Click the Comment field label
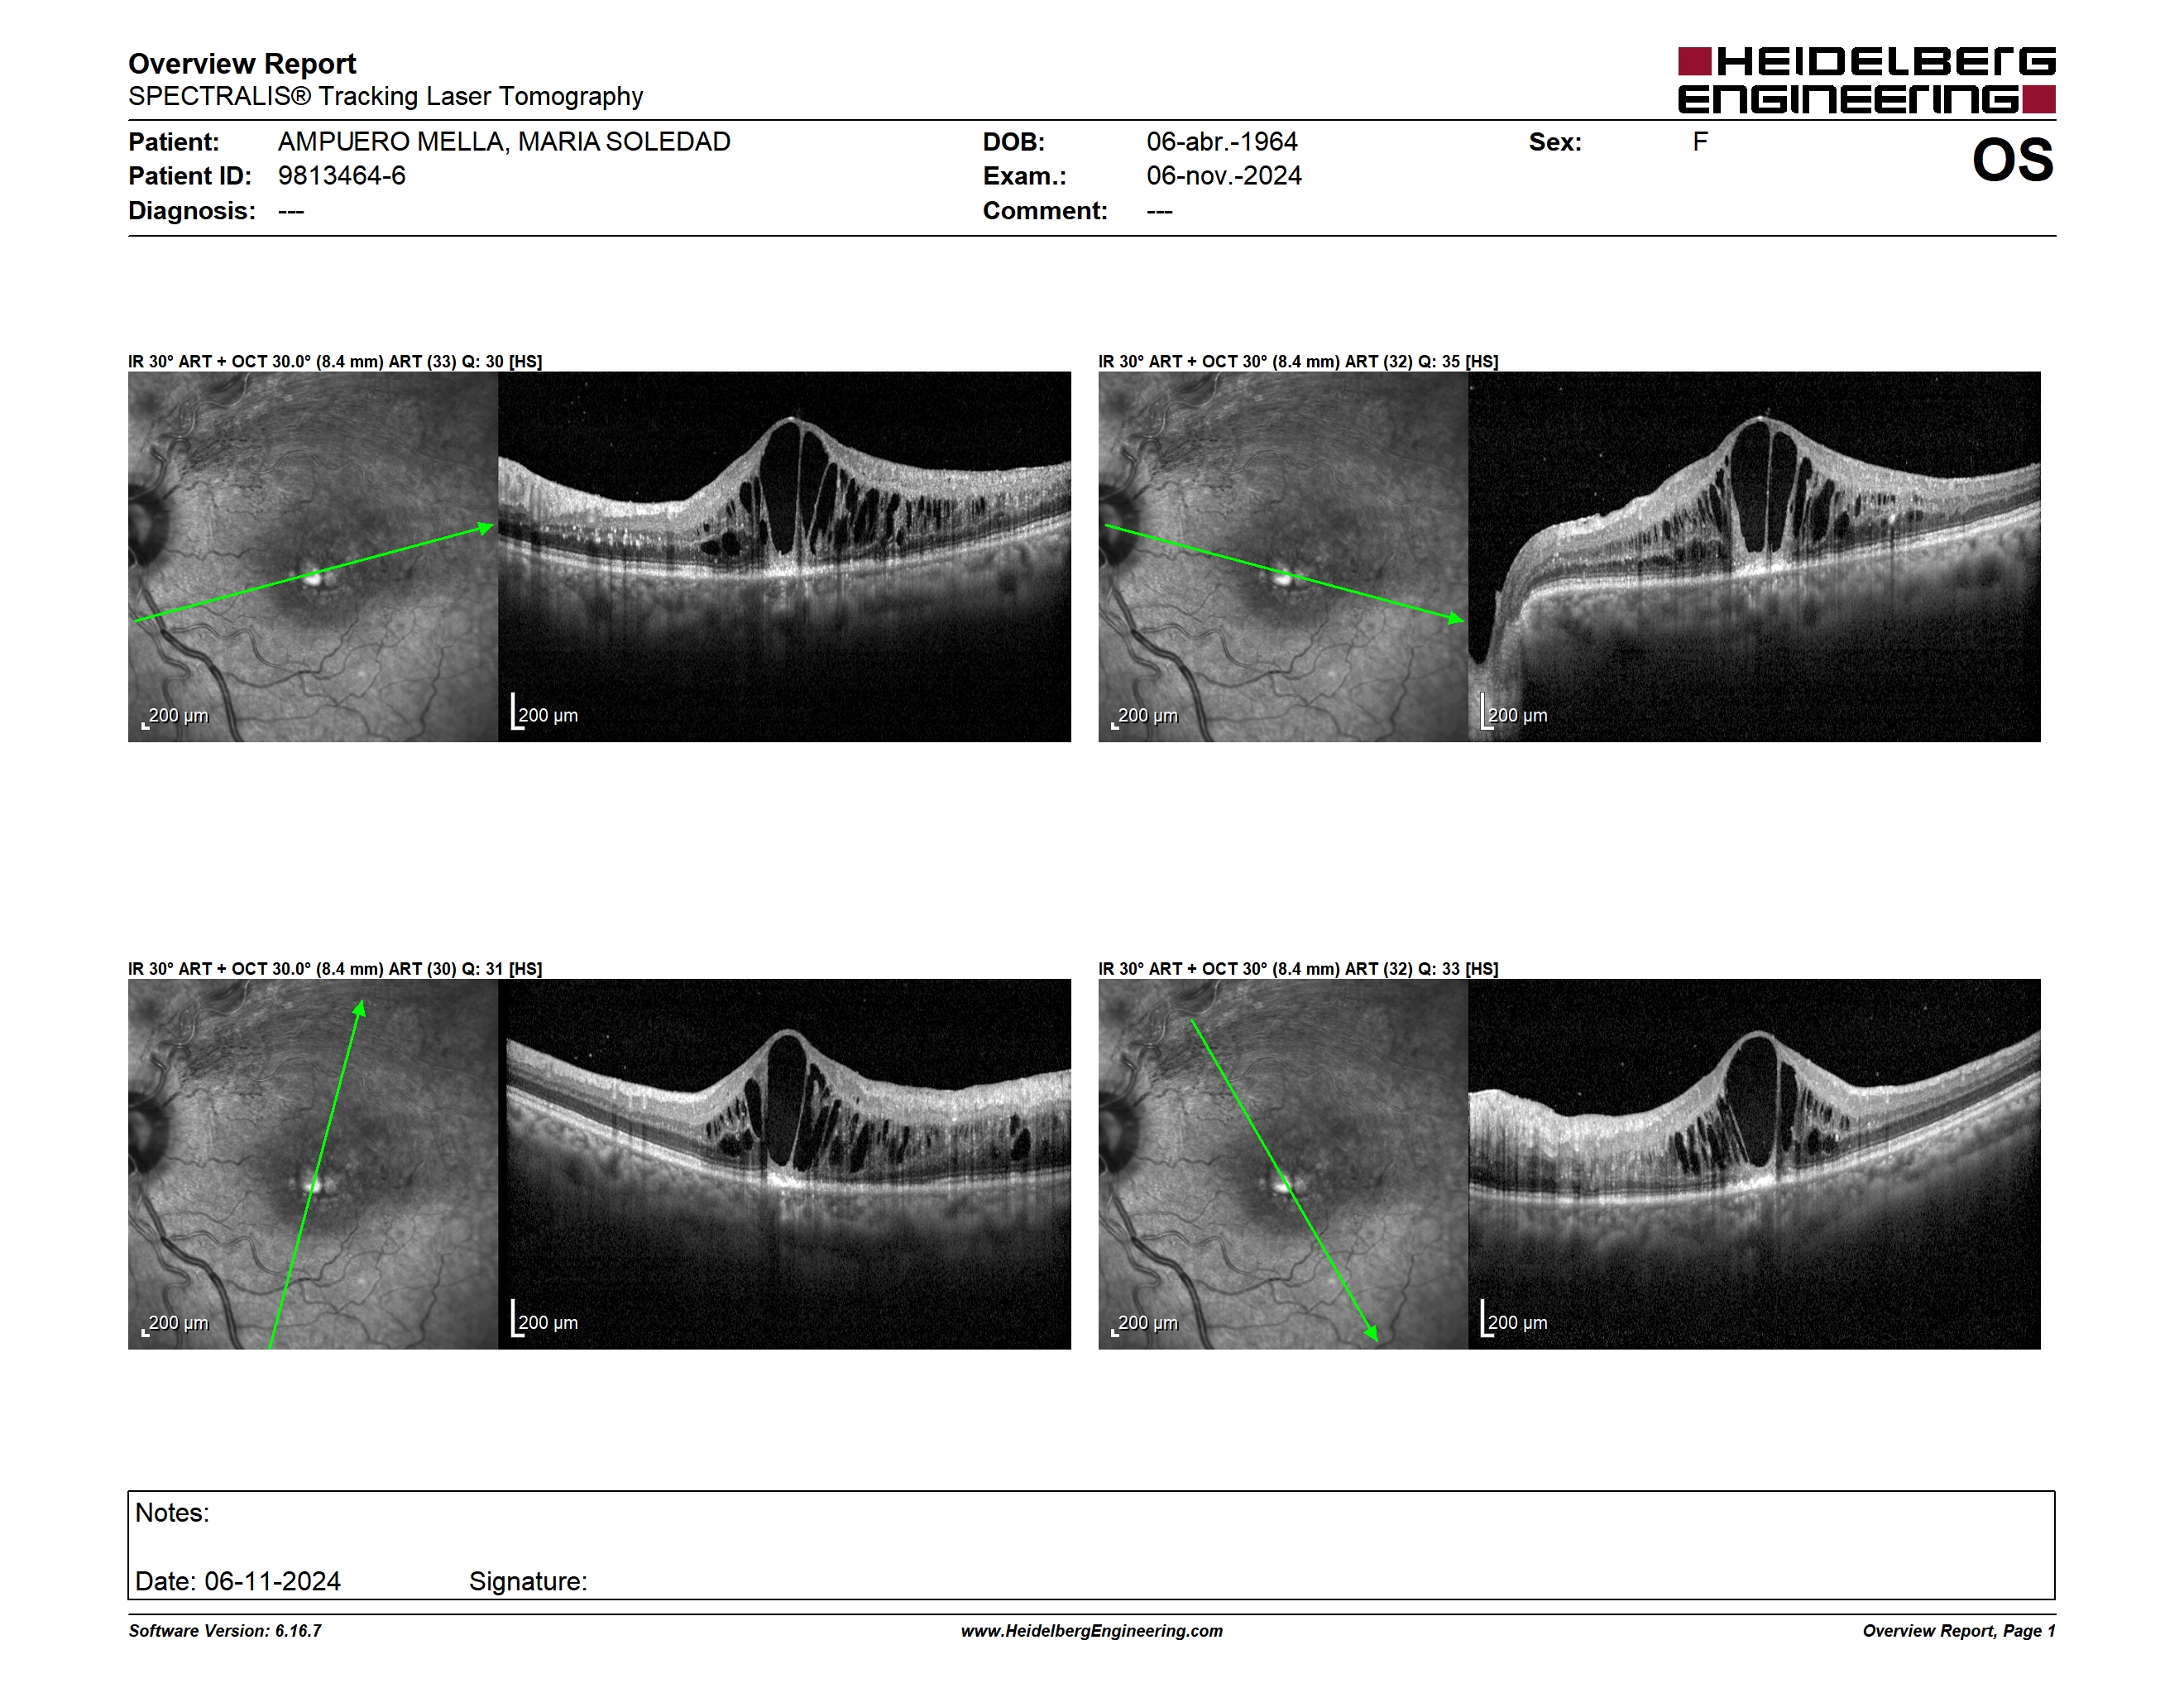2184x1688 pixels. pos(1045,211)
